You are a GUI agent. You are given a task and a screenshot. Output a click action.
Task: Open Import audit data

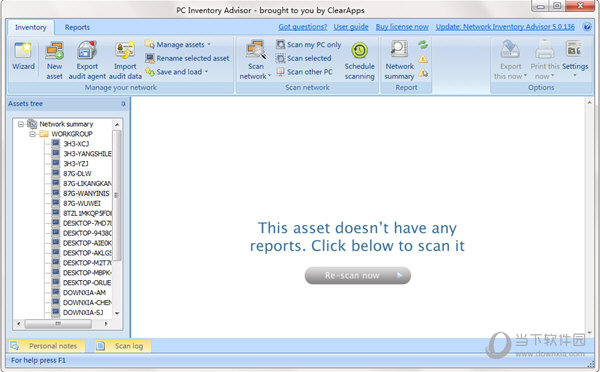point(125,60)
